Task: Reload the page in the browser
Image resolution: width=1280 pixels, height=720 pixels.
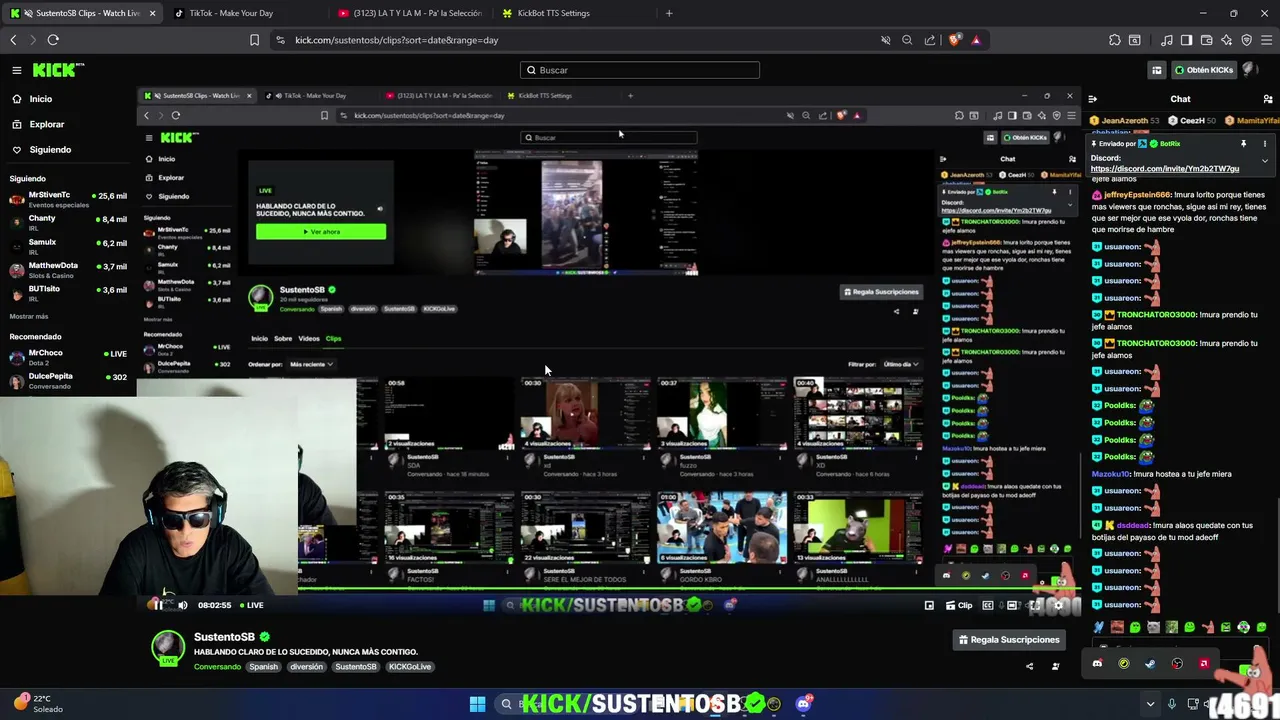Action: 53,40
